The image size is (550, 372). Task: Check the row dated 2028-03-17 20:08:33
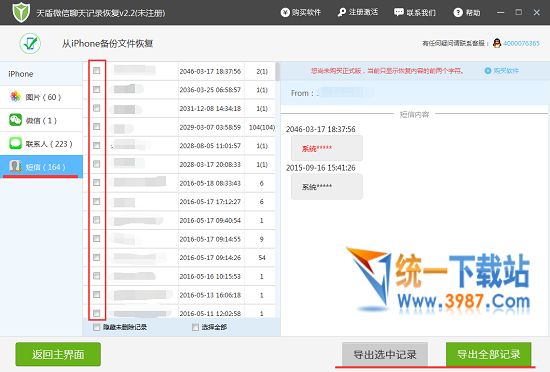tap(96, 164)
